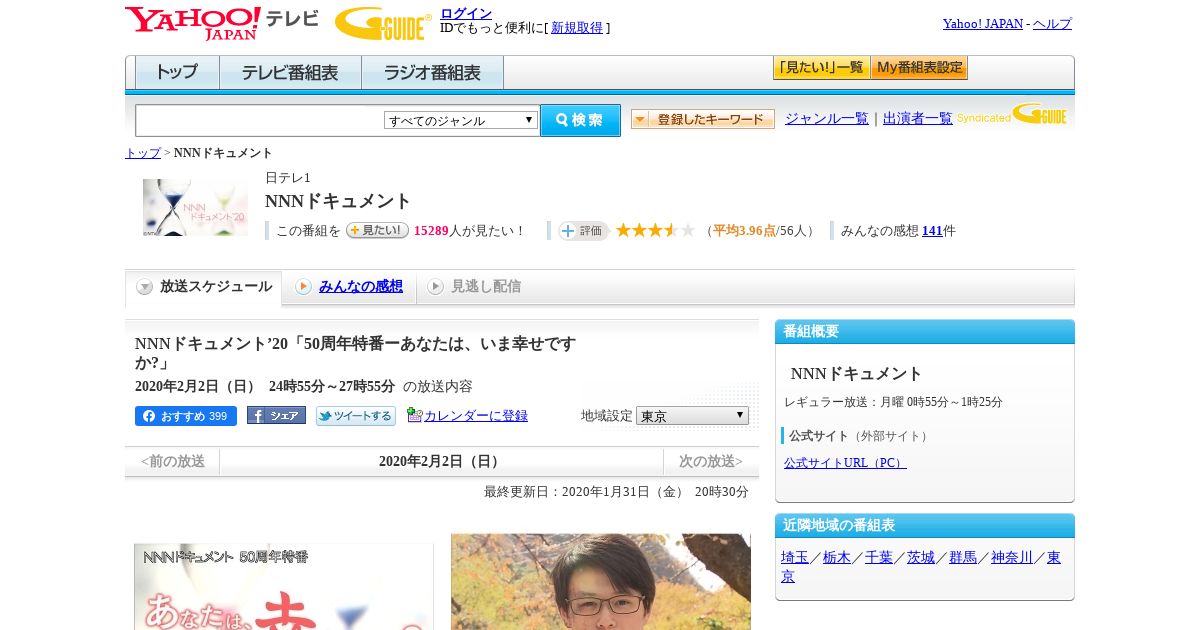1200x630 pixels.
Task: Open the 地域設定 東京 region dropdown
Action: coord(692,415)
